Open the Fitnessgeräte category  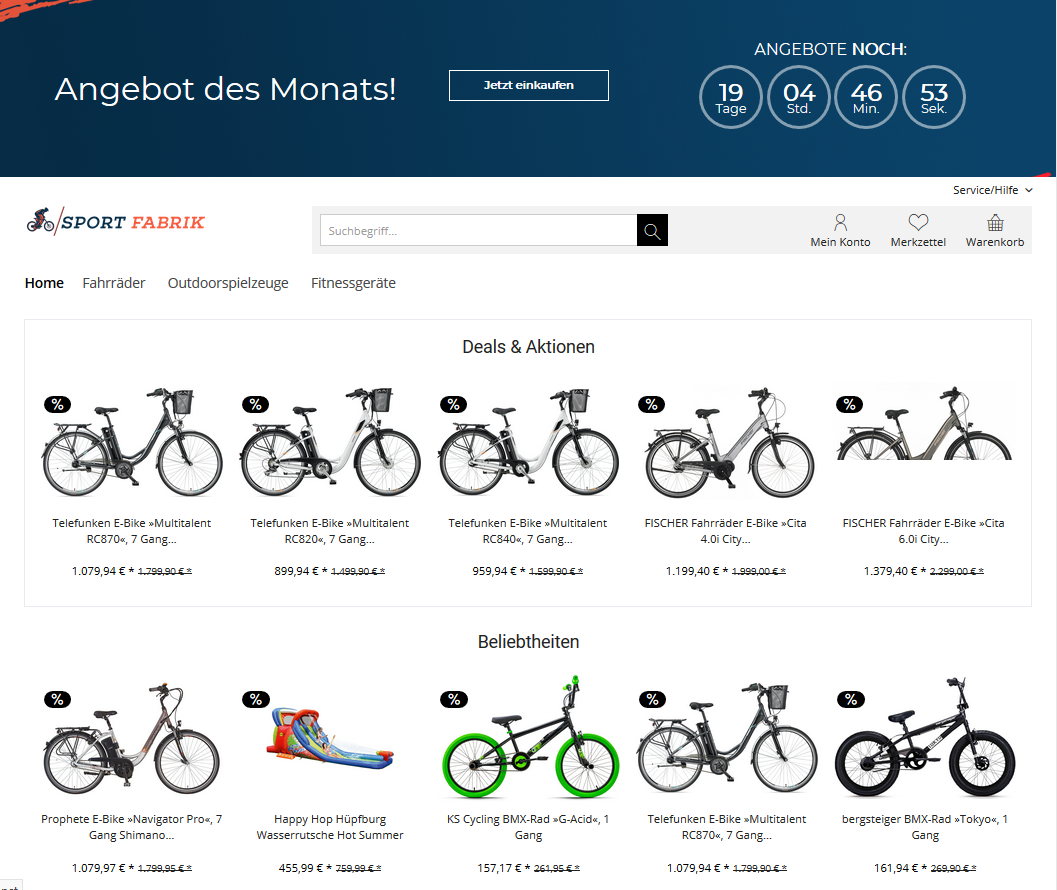353,283
